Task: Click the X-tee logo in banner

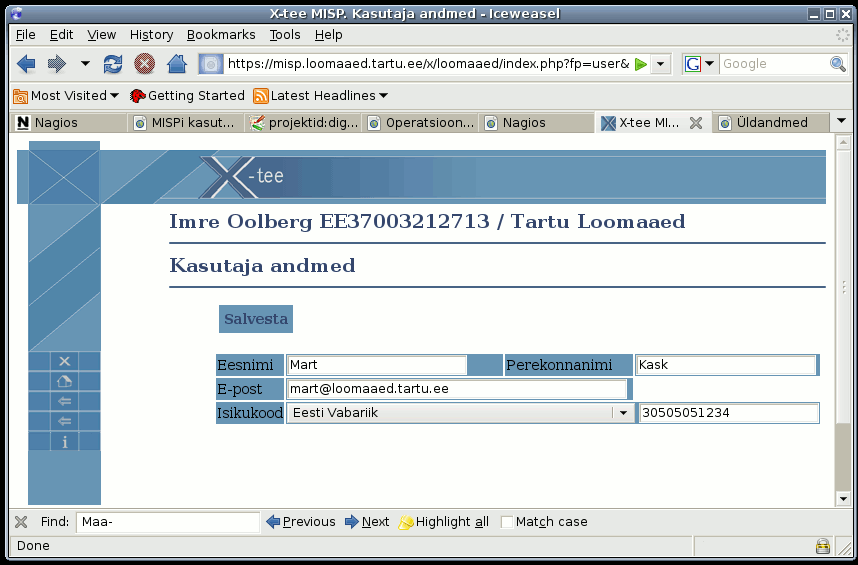Action: pos(242,177)
